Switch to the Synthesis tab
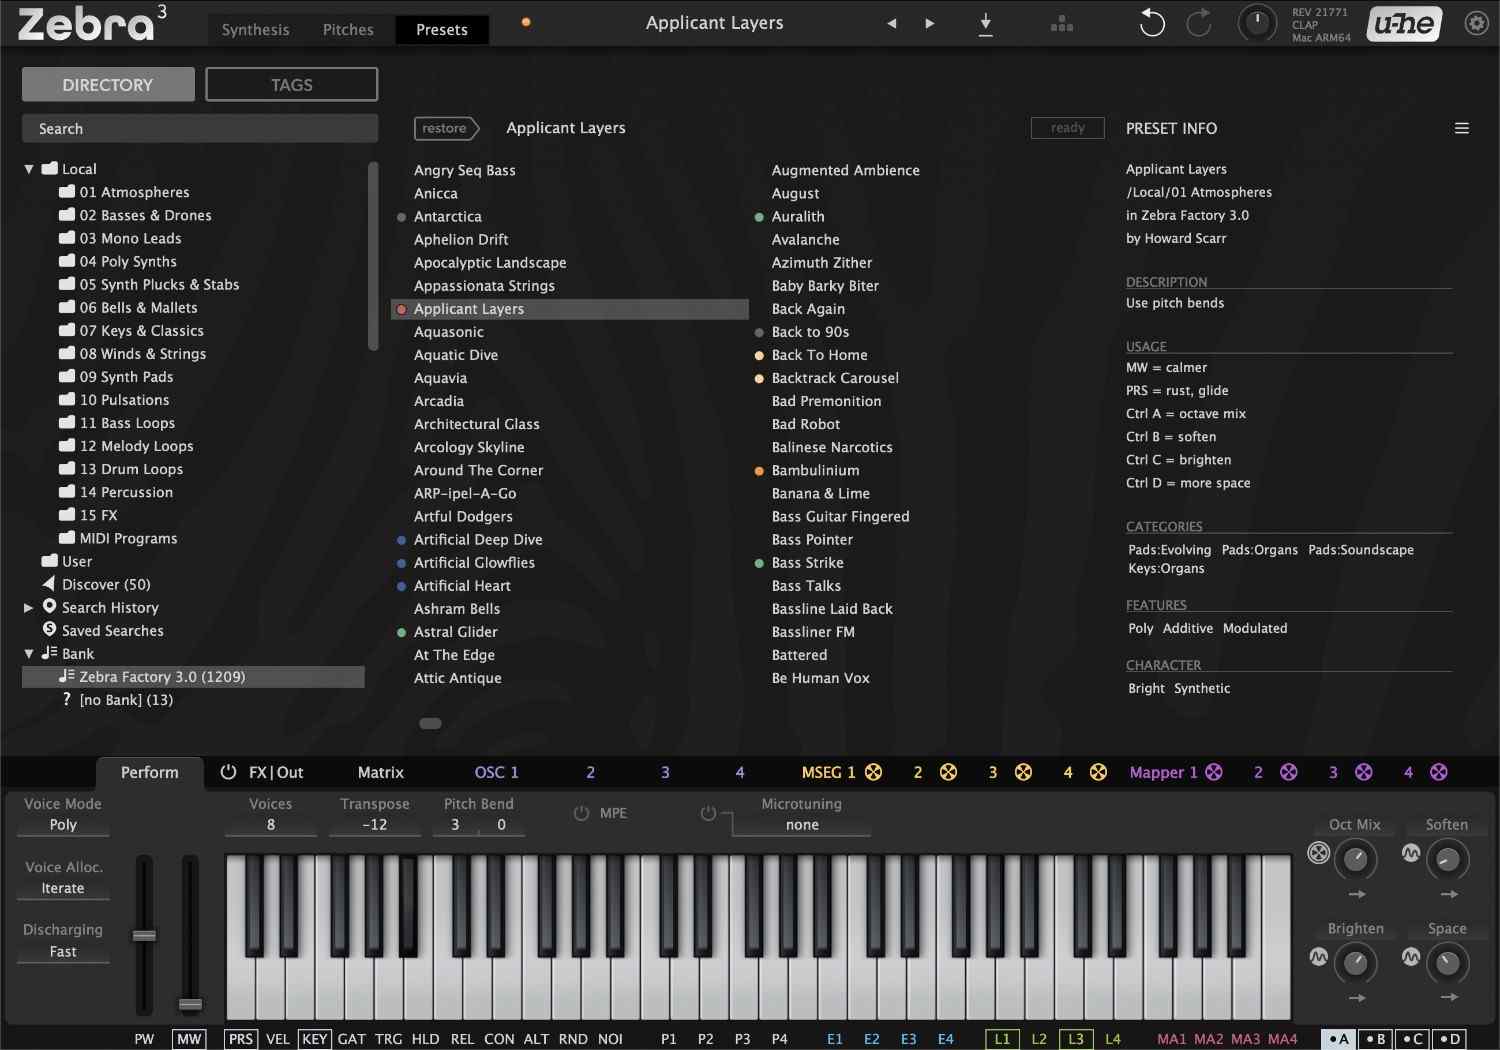This screenshot has height=1050, width=1500. (x=255, y=29)
